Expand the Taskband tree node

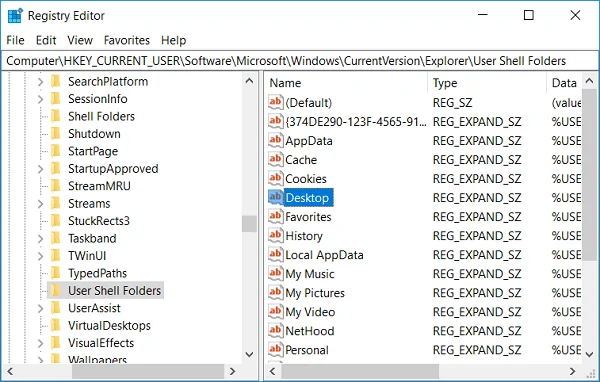pos(41,238)
